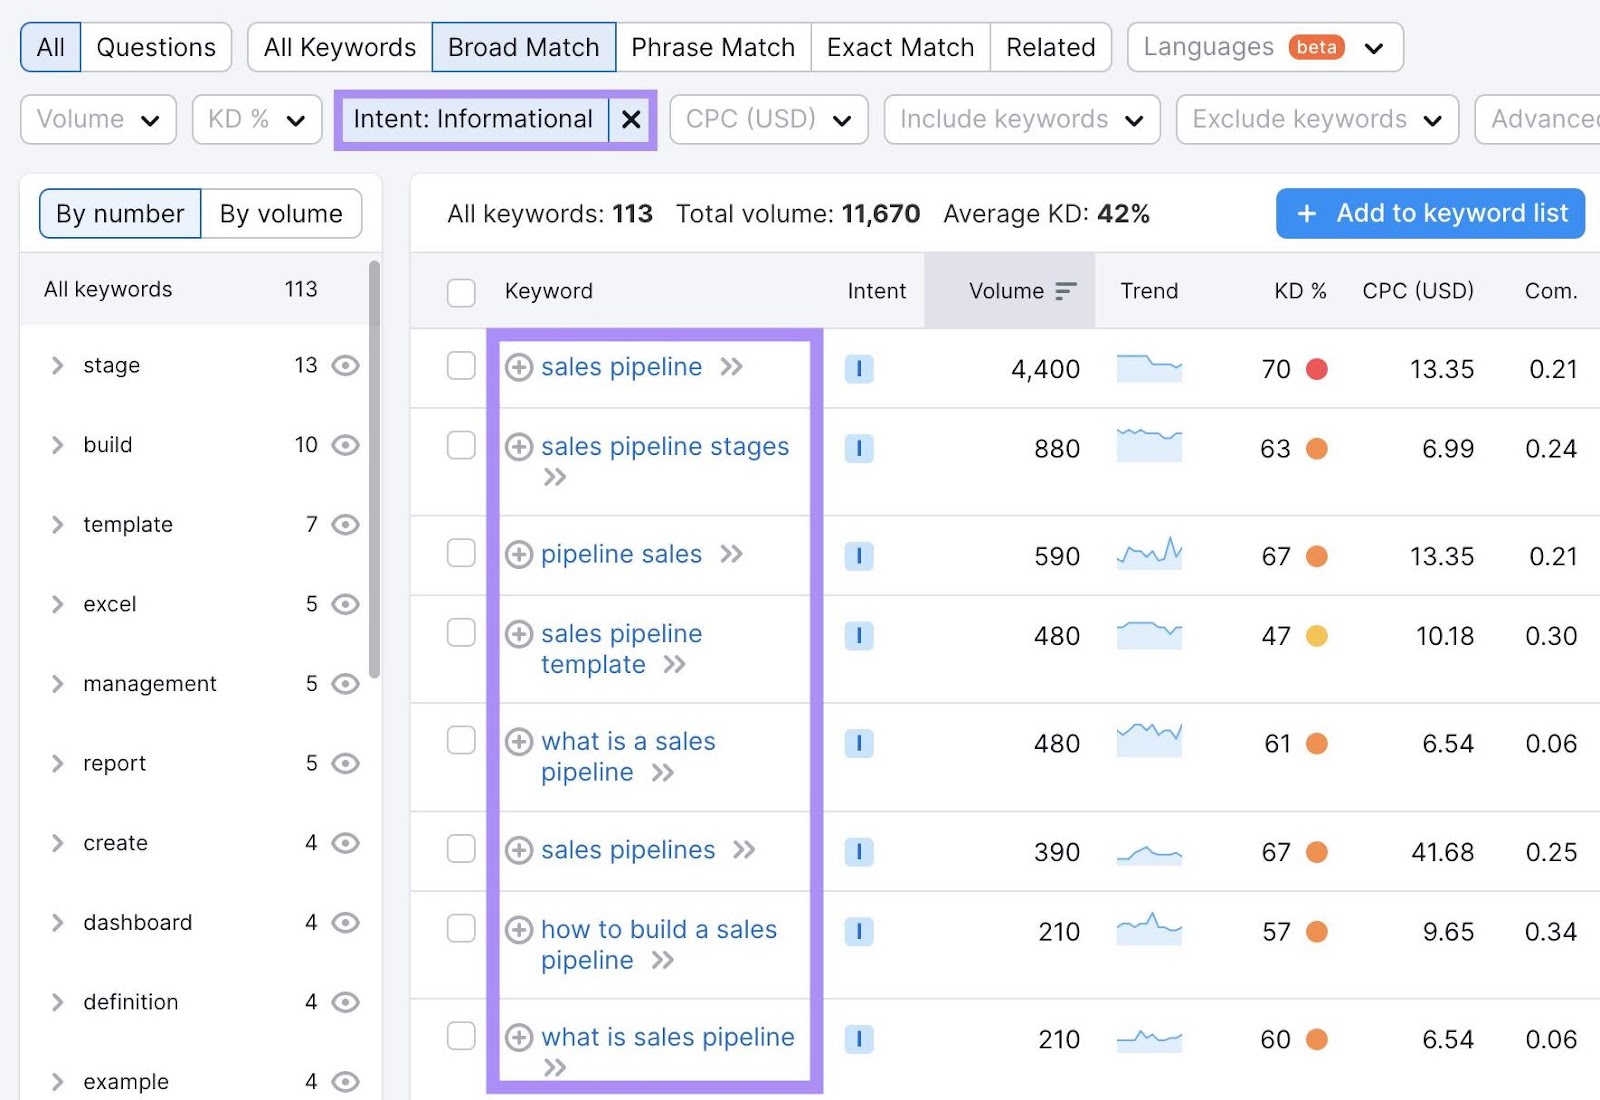Add "sales pipeline" using its plus icon

pyautogui.click(x=519, y=367)
